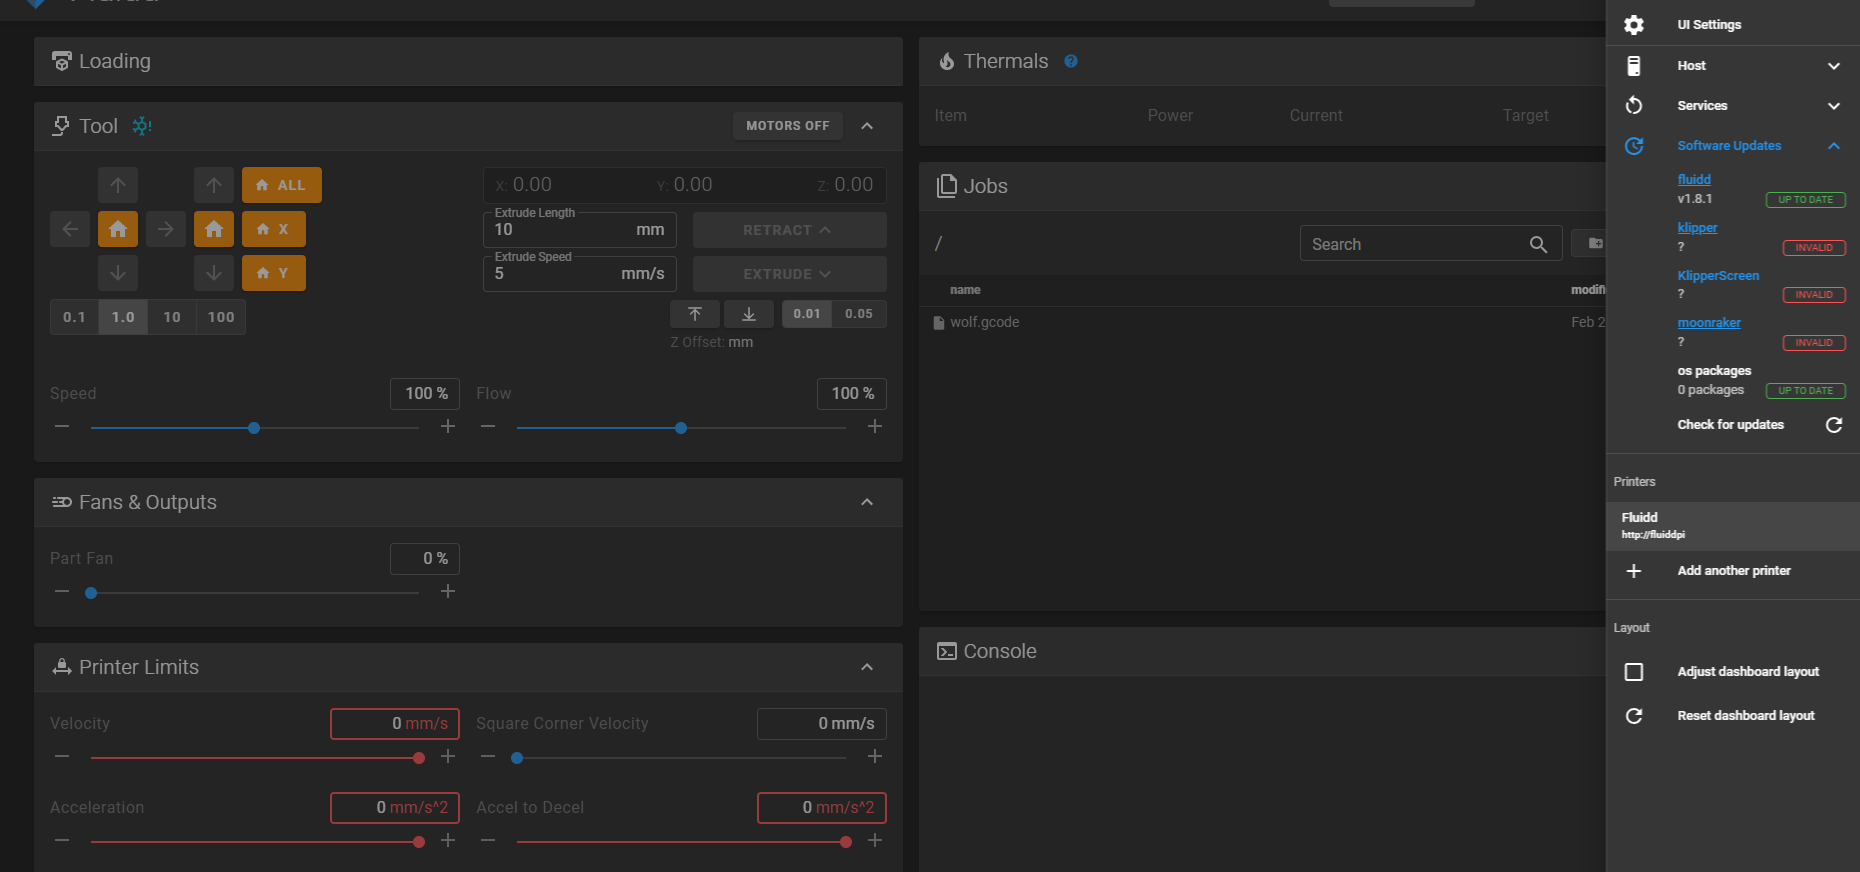Select the 0.1 jog distance
1860x872 pixels.
[x=75, y=317]
